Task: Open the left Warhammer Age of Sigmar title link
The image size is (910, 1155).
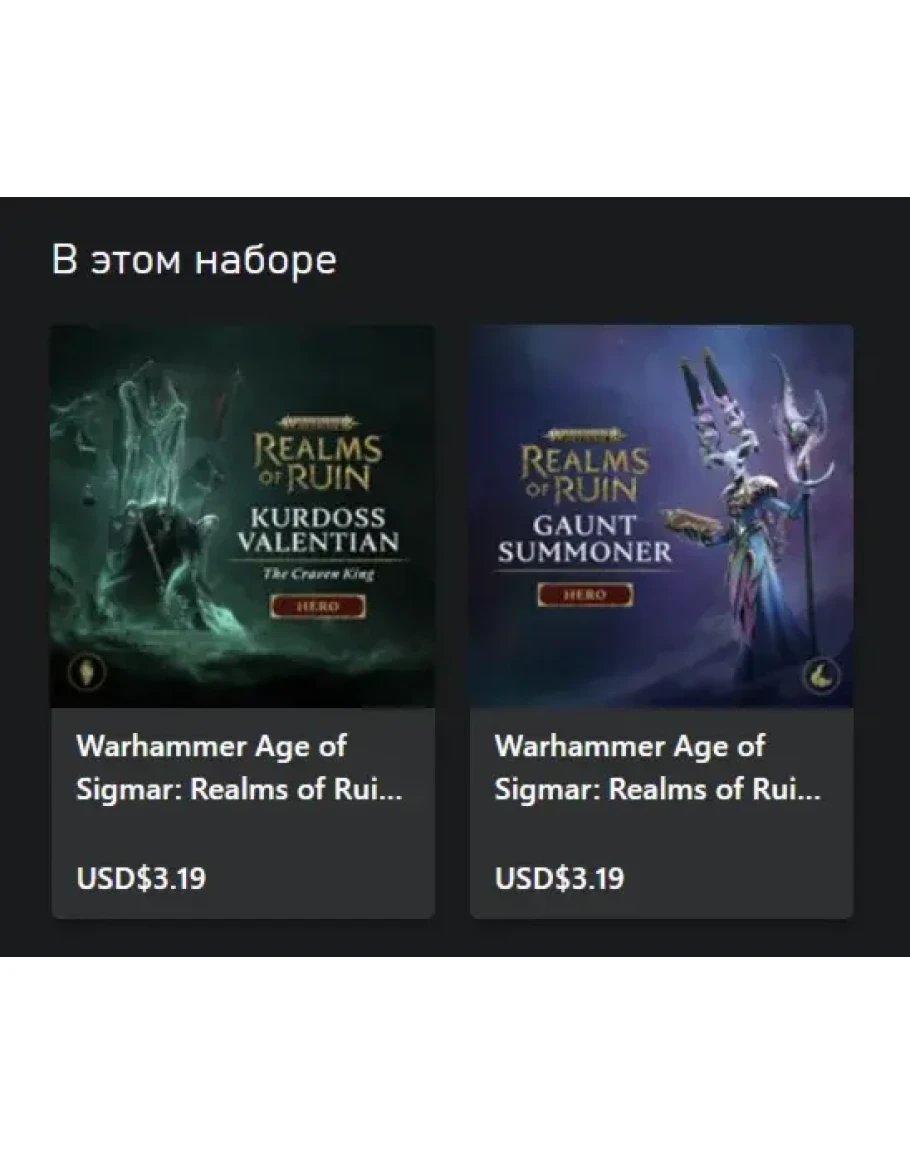Action: click(239, 768)
